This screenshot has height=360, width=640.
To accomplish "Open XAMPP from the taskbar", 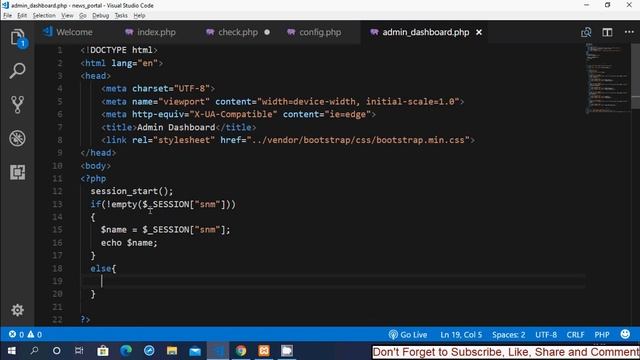I will (x=264, y=351).
